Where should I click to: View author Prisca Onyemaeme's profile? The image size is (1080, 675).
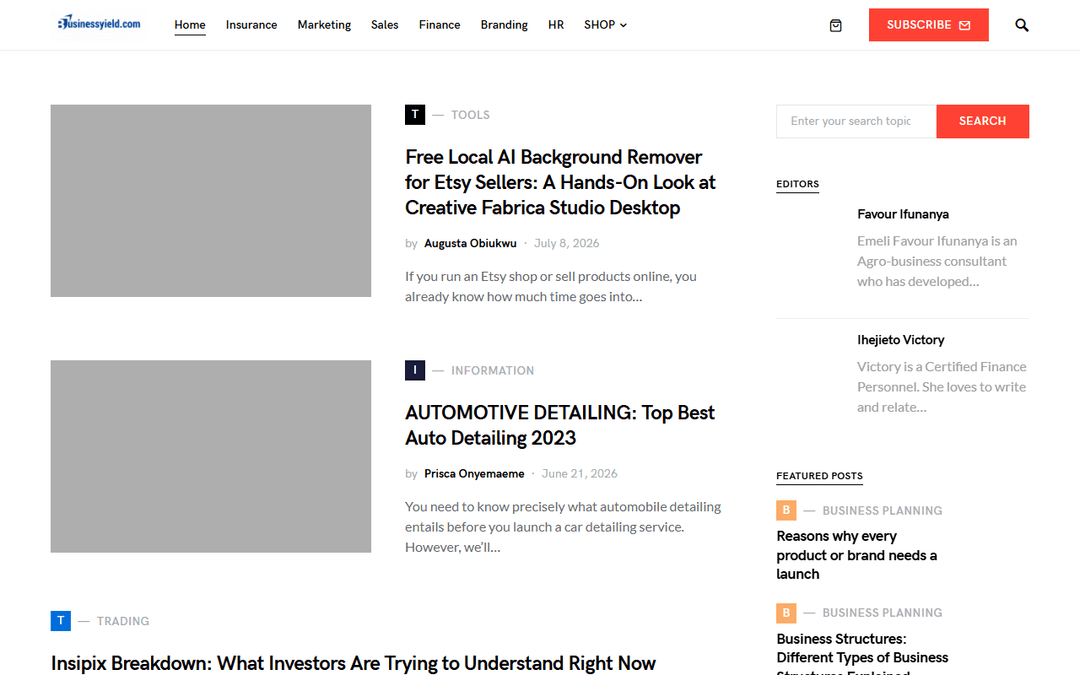pyautogui.click(x=474, y=474)
